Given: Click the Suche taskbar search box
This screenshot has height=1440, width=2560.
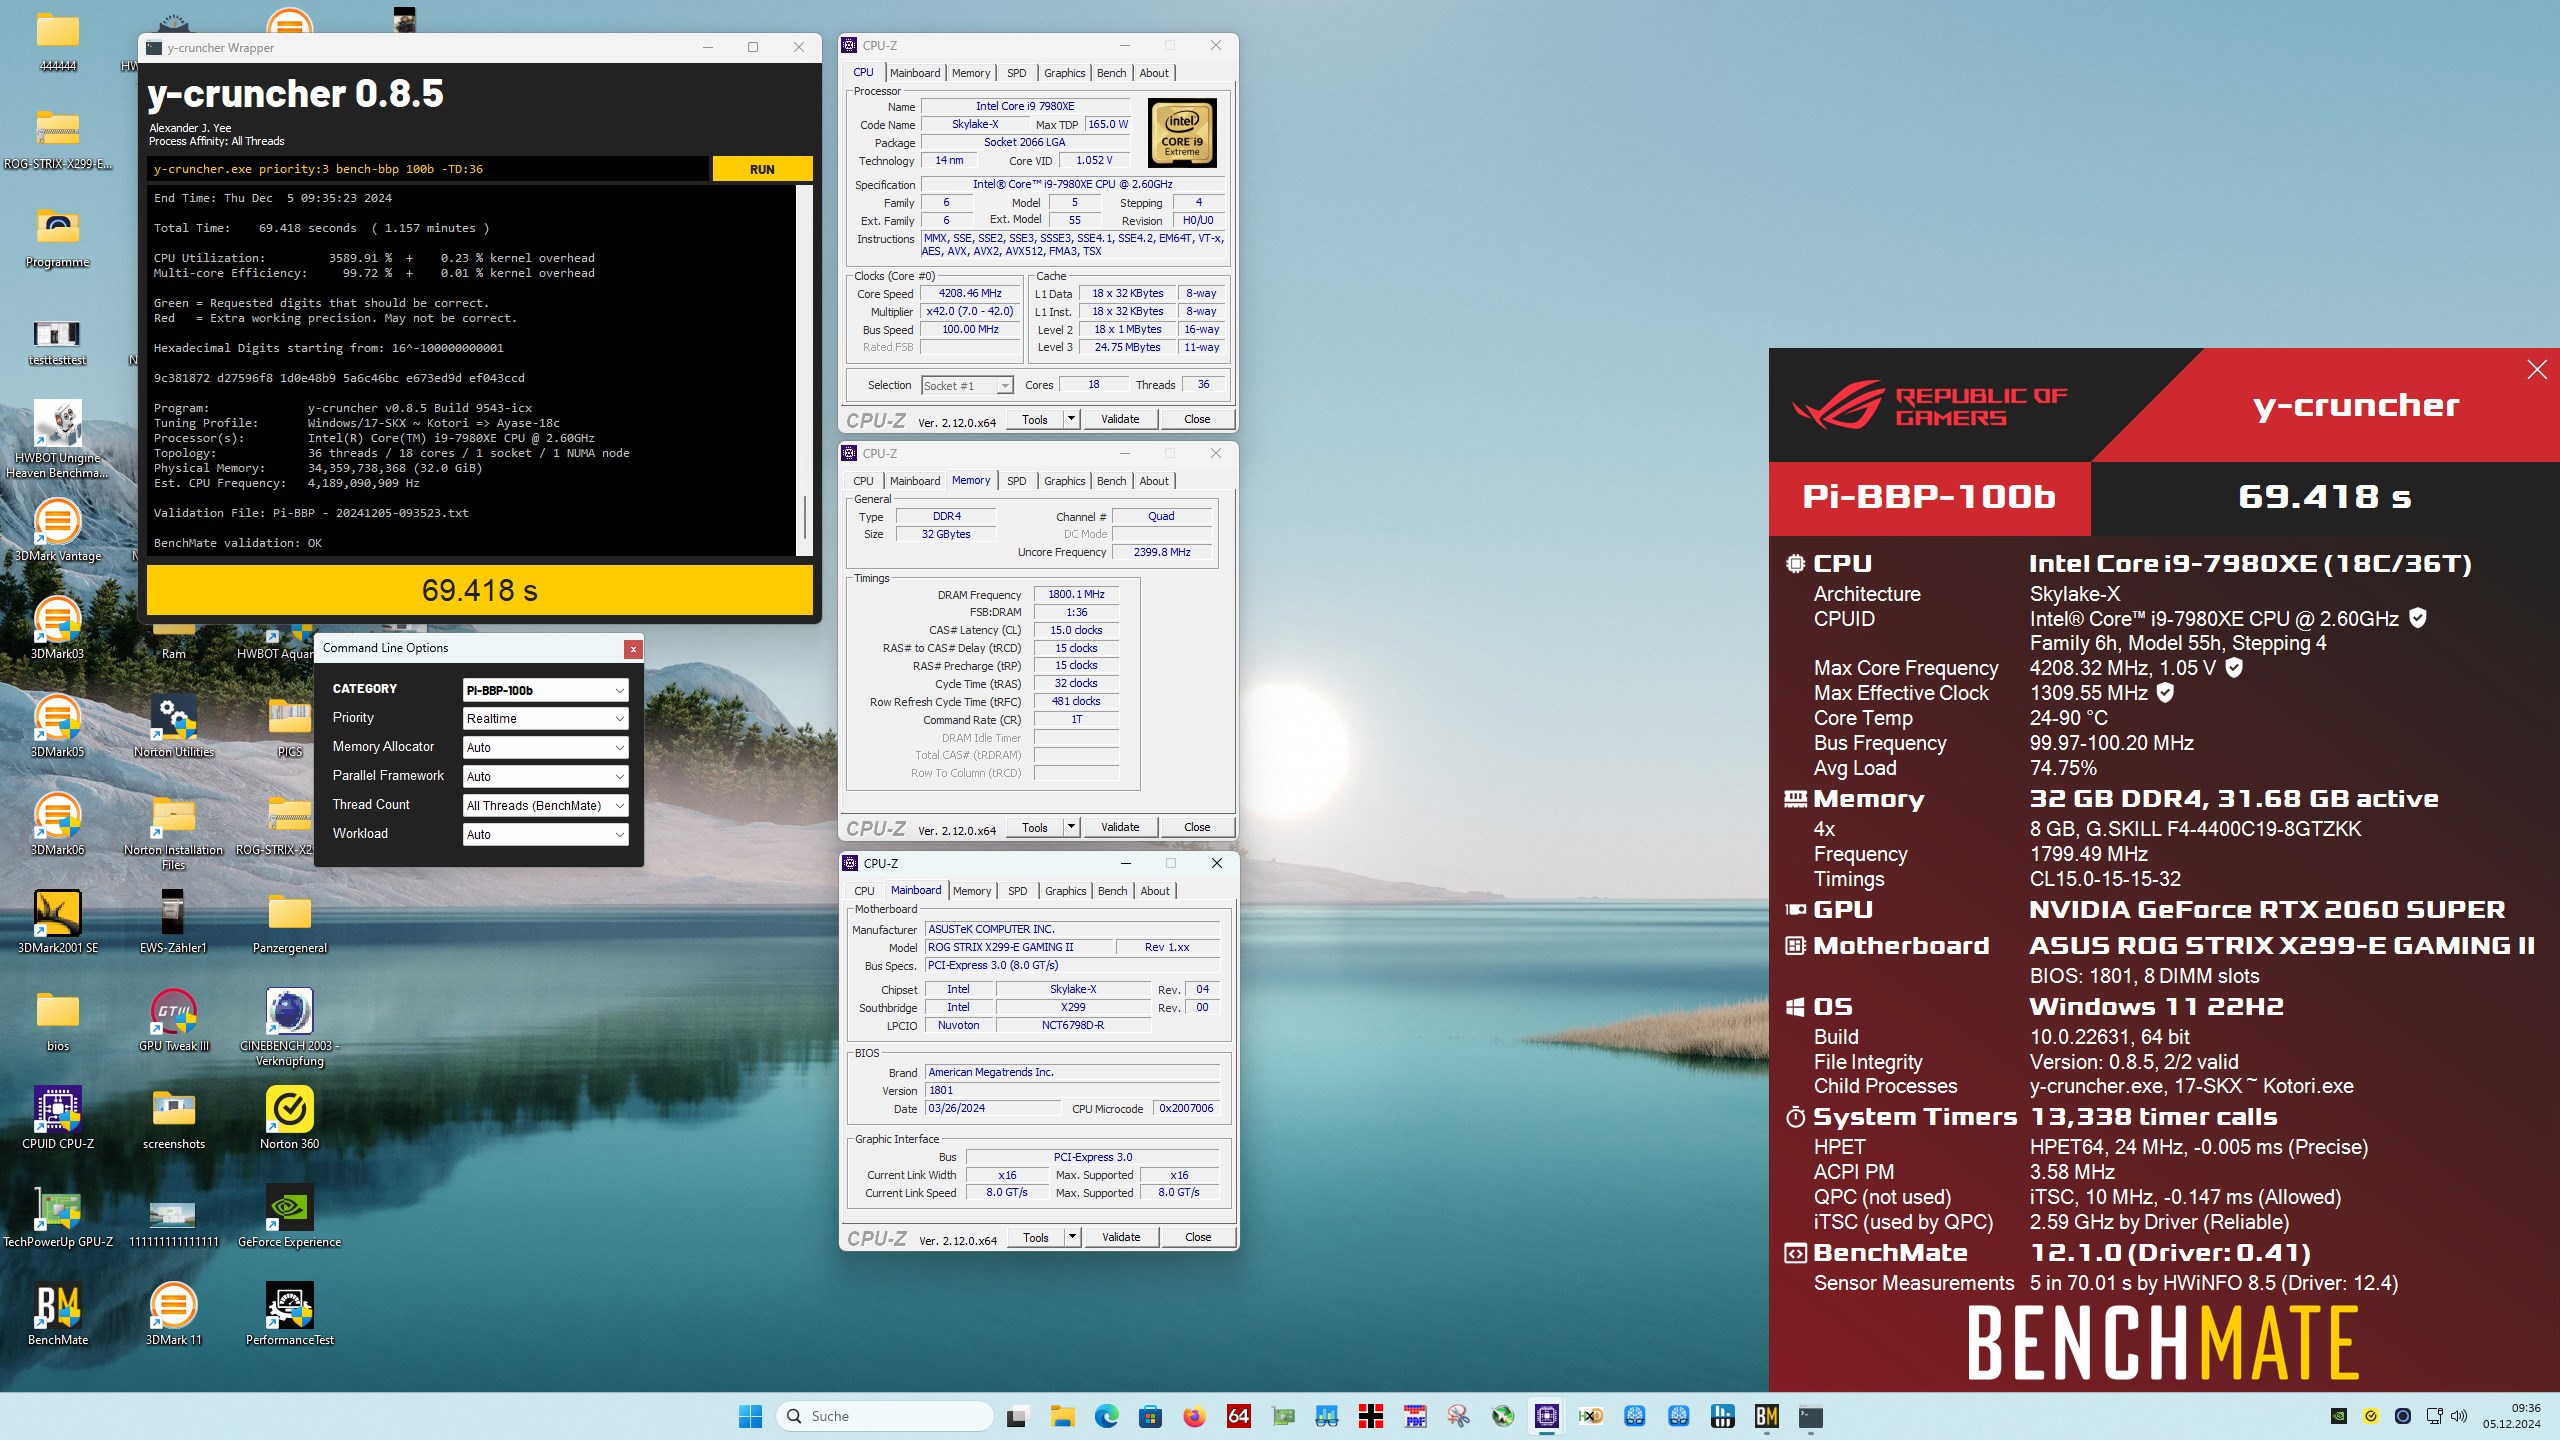Looking at the screenshot, I should pyautogui.click(x=884, y=1416).
